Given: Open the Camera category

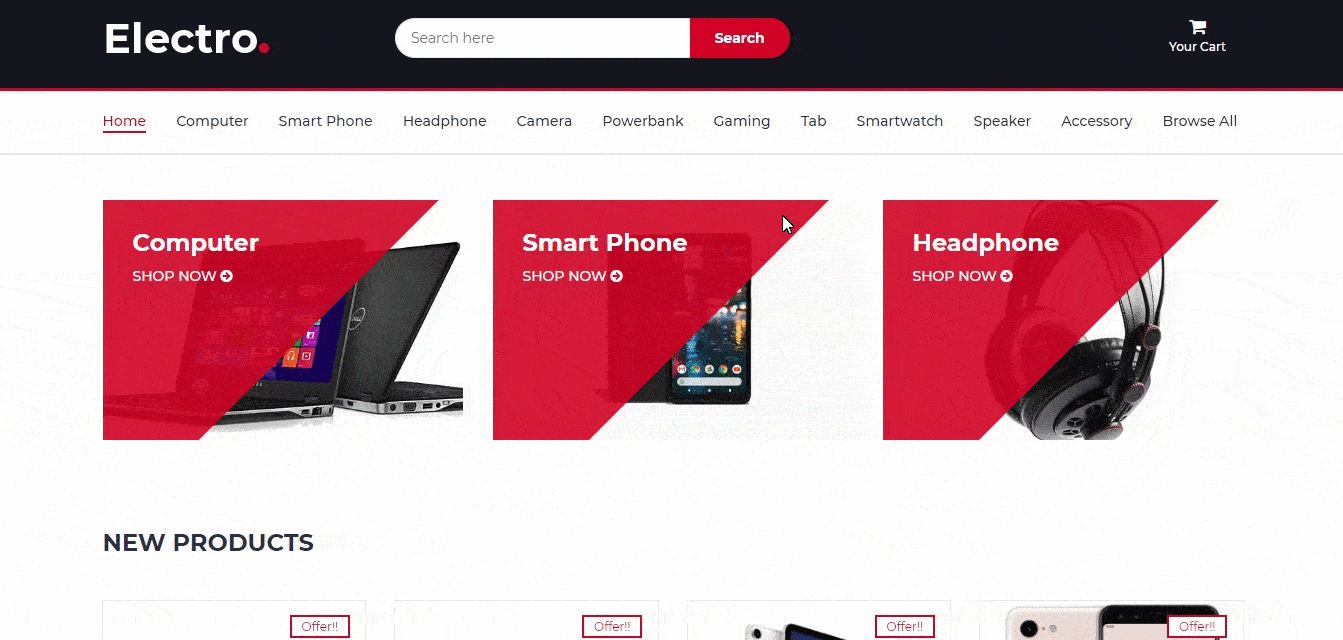Looking at the screenshot, I should 544,121.
